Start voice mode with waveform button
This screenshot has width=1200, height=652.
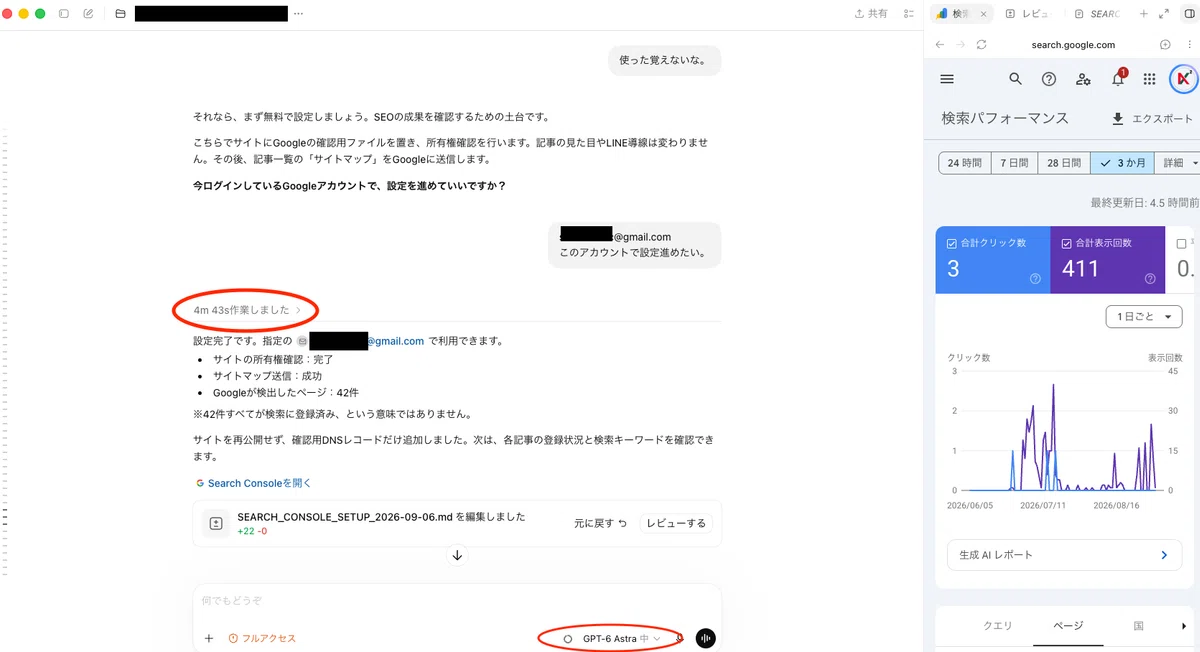coord(706,638)
